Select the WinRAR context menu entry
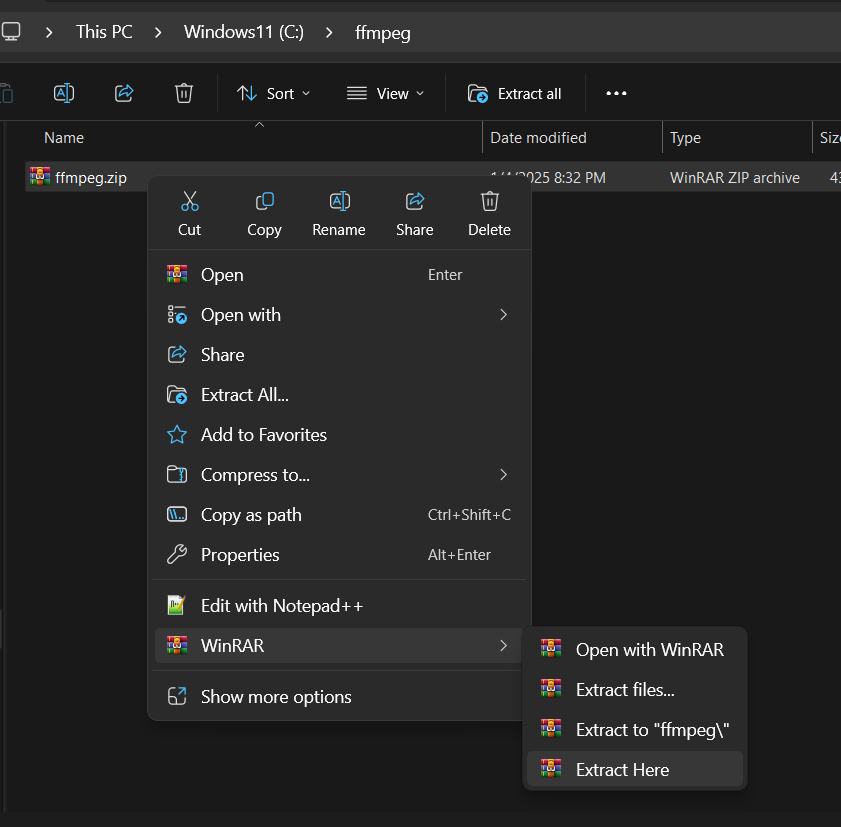This screenshot has width=841, height=827. [339, 645]
